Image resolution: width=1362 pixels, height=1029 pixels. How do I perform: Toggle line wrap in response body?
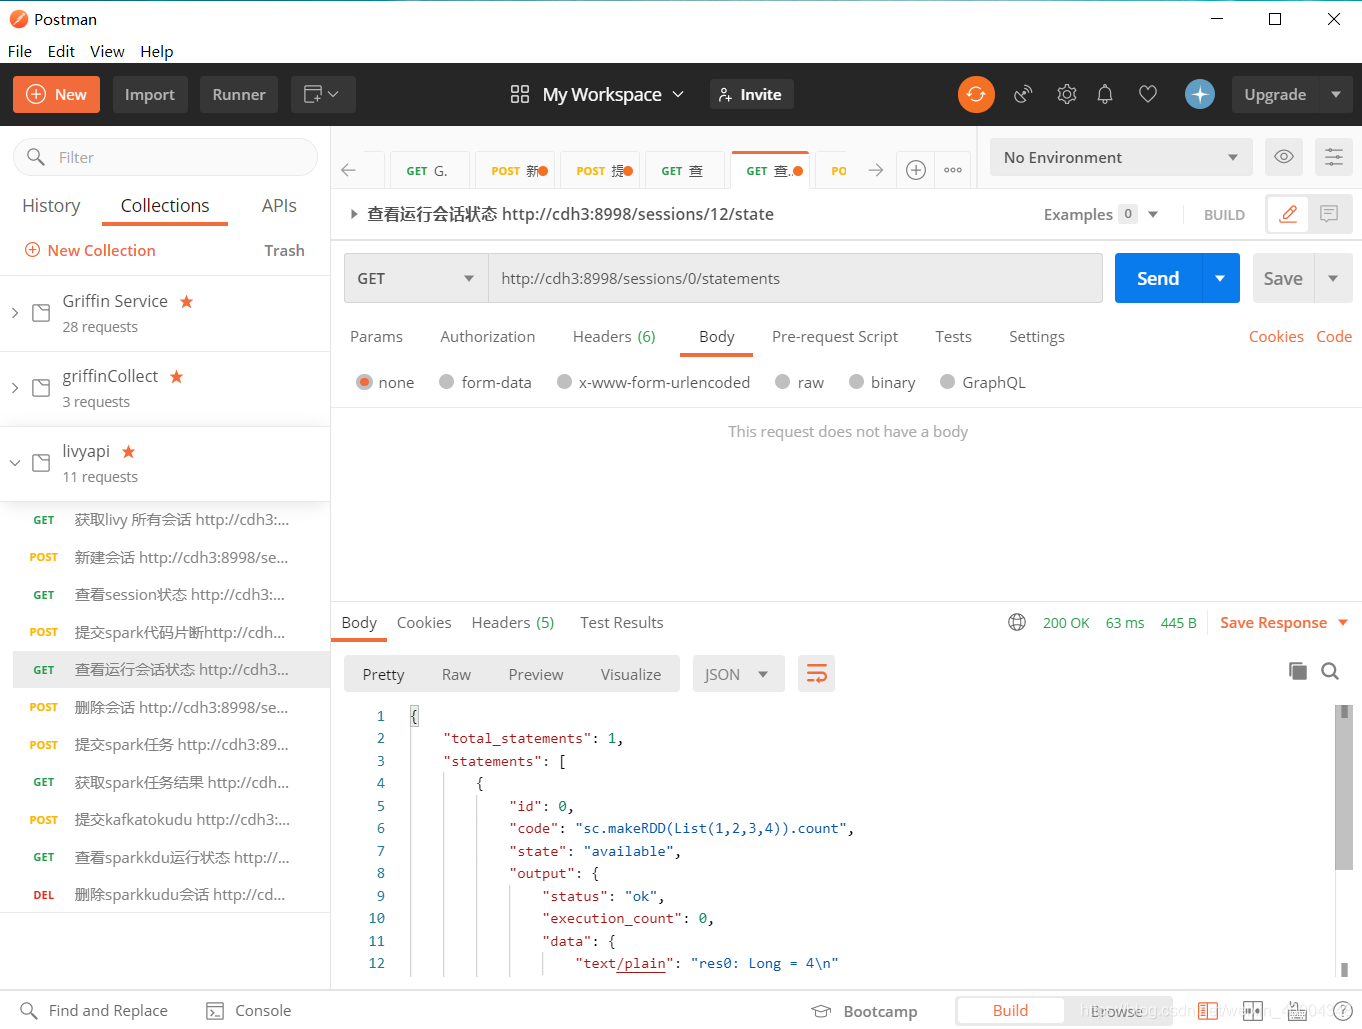pyautogui.click(x=816, y=674)
